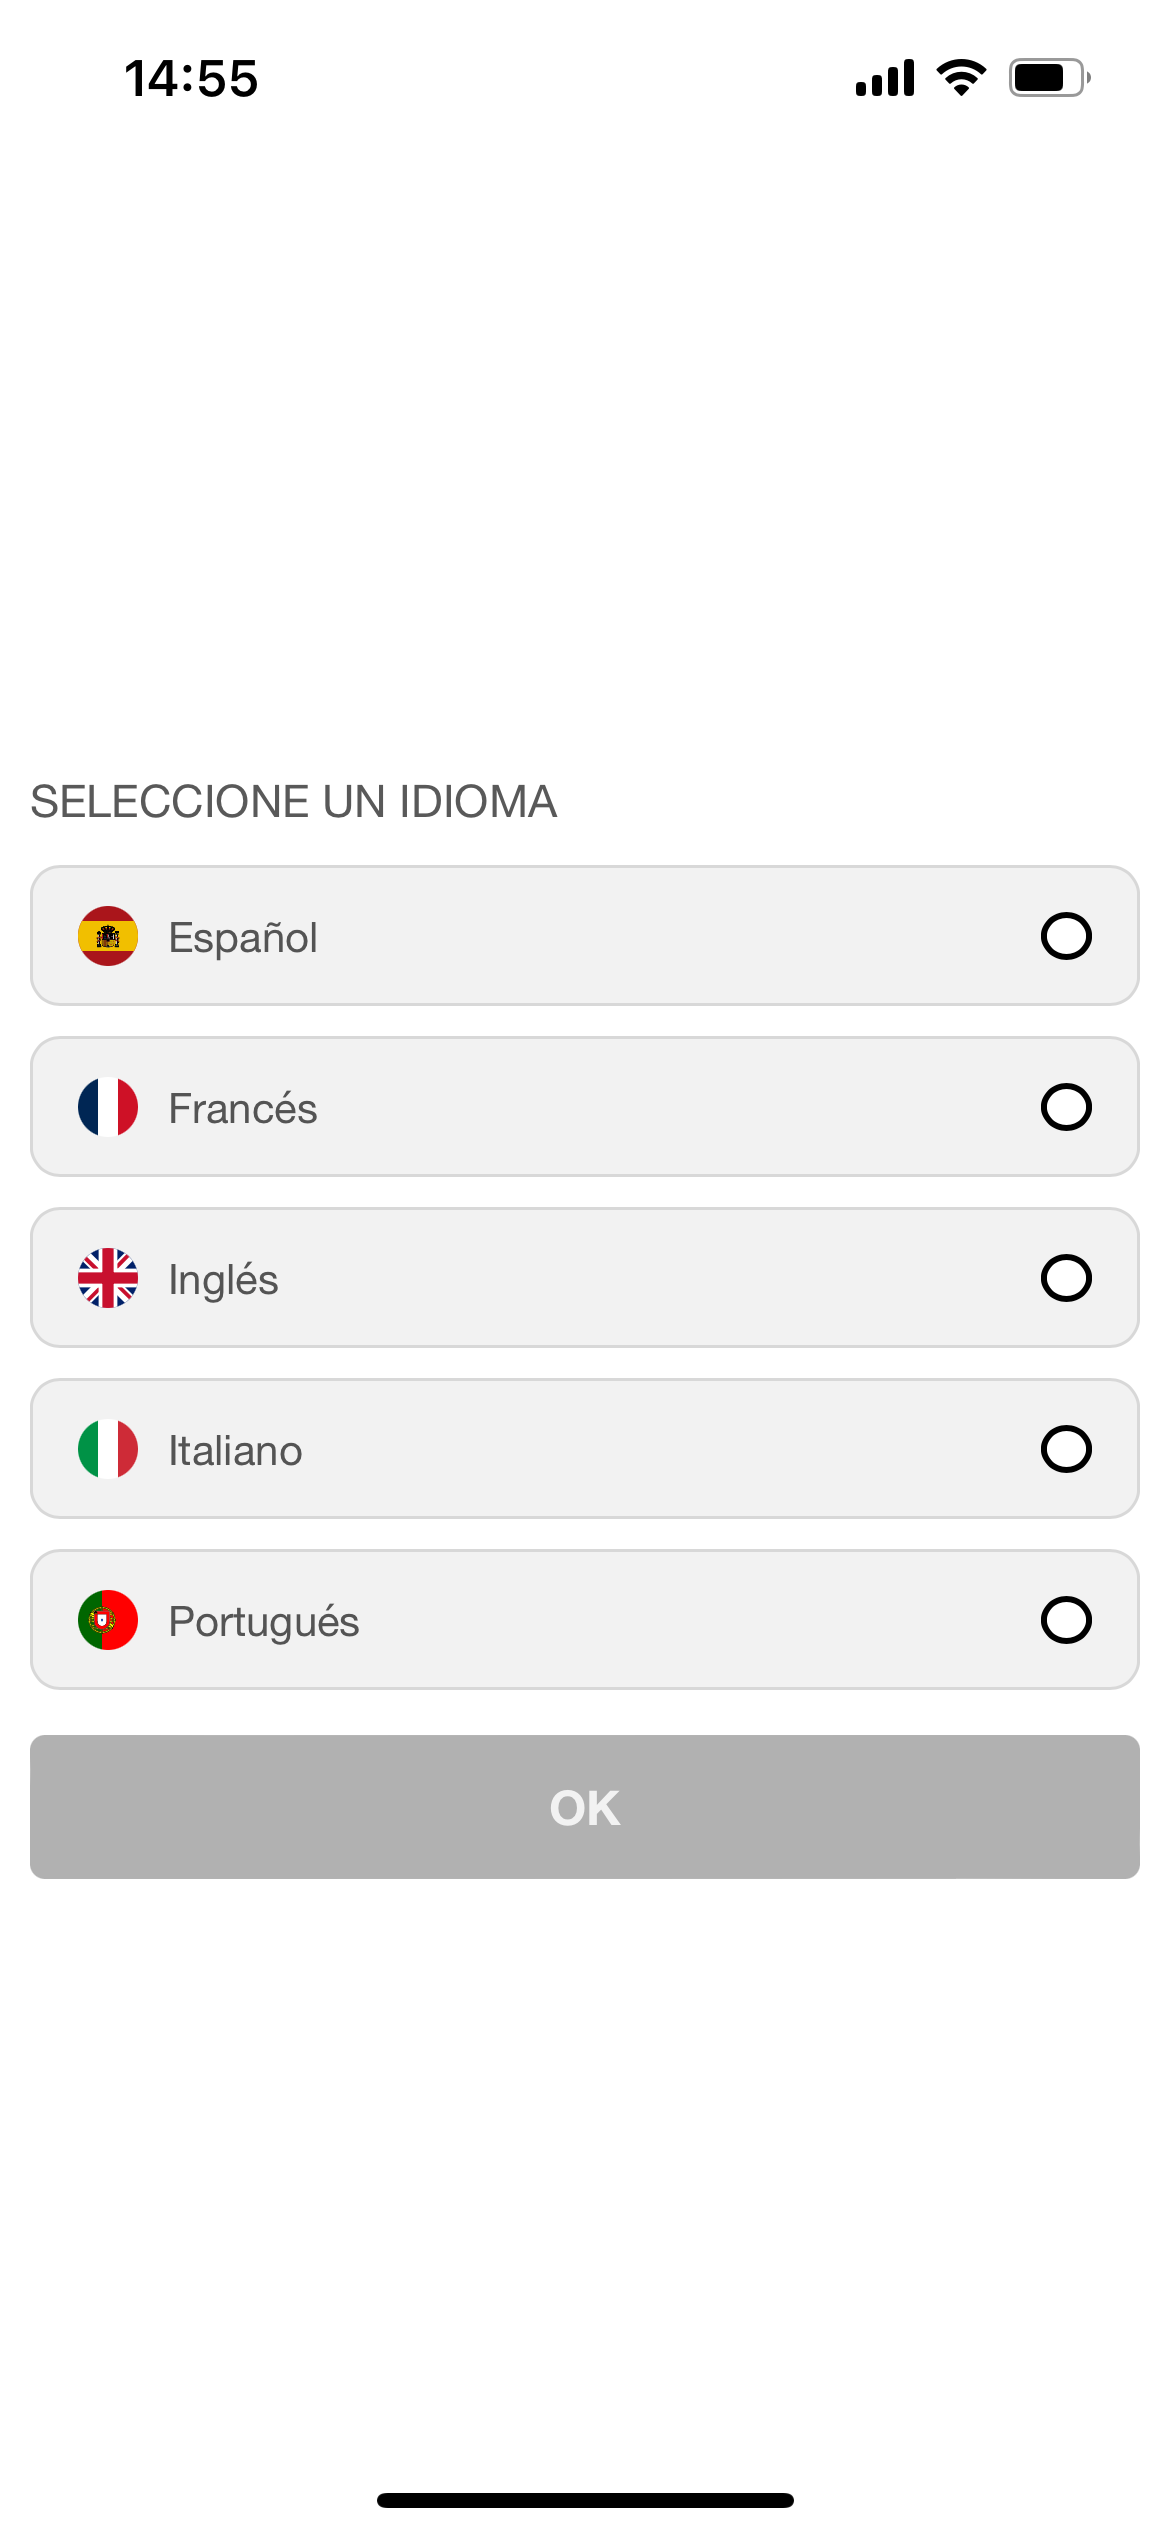
Task: Tap the Portugués language label
Action: pos(264,1623)
